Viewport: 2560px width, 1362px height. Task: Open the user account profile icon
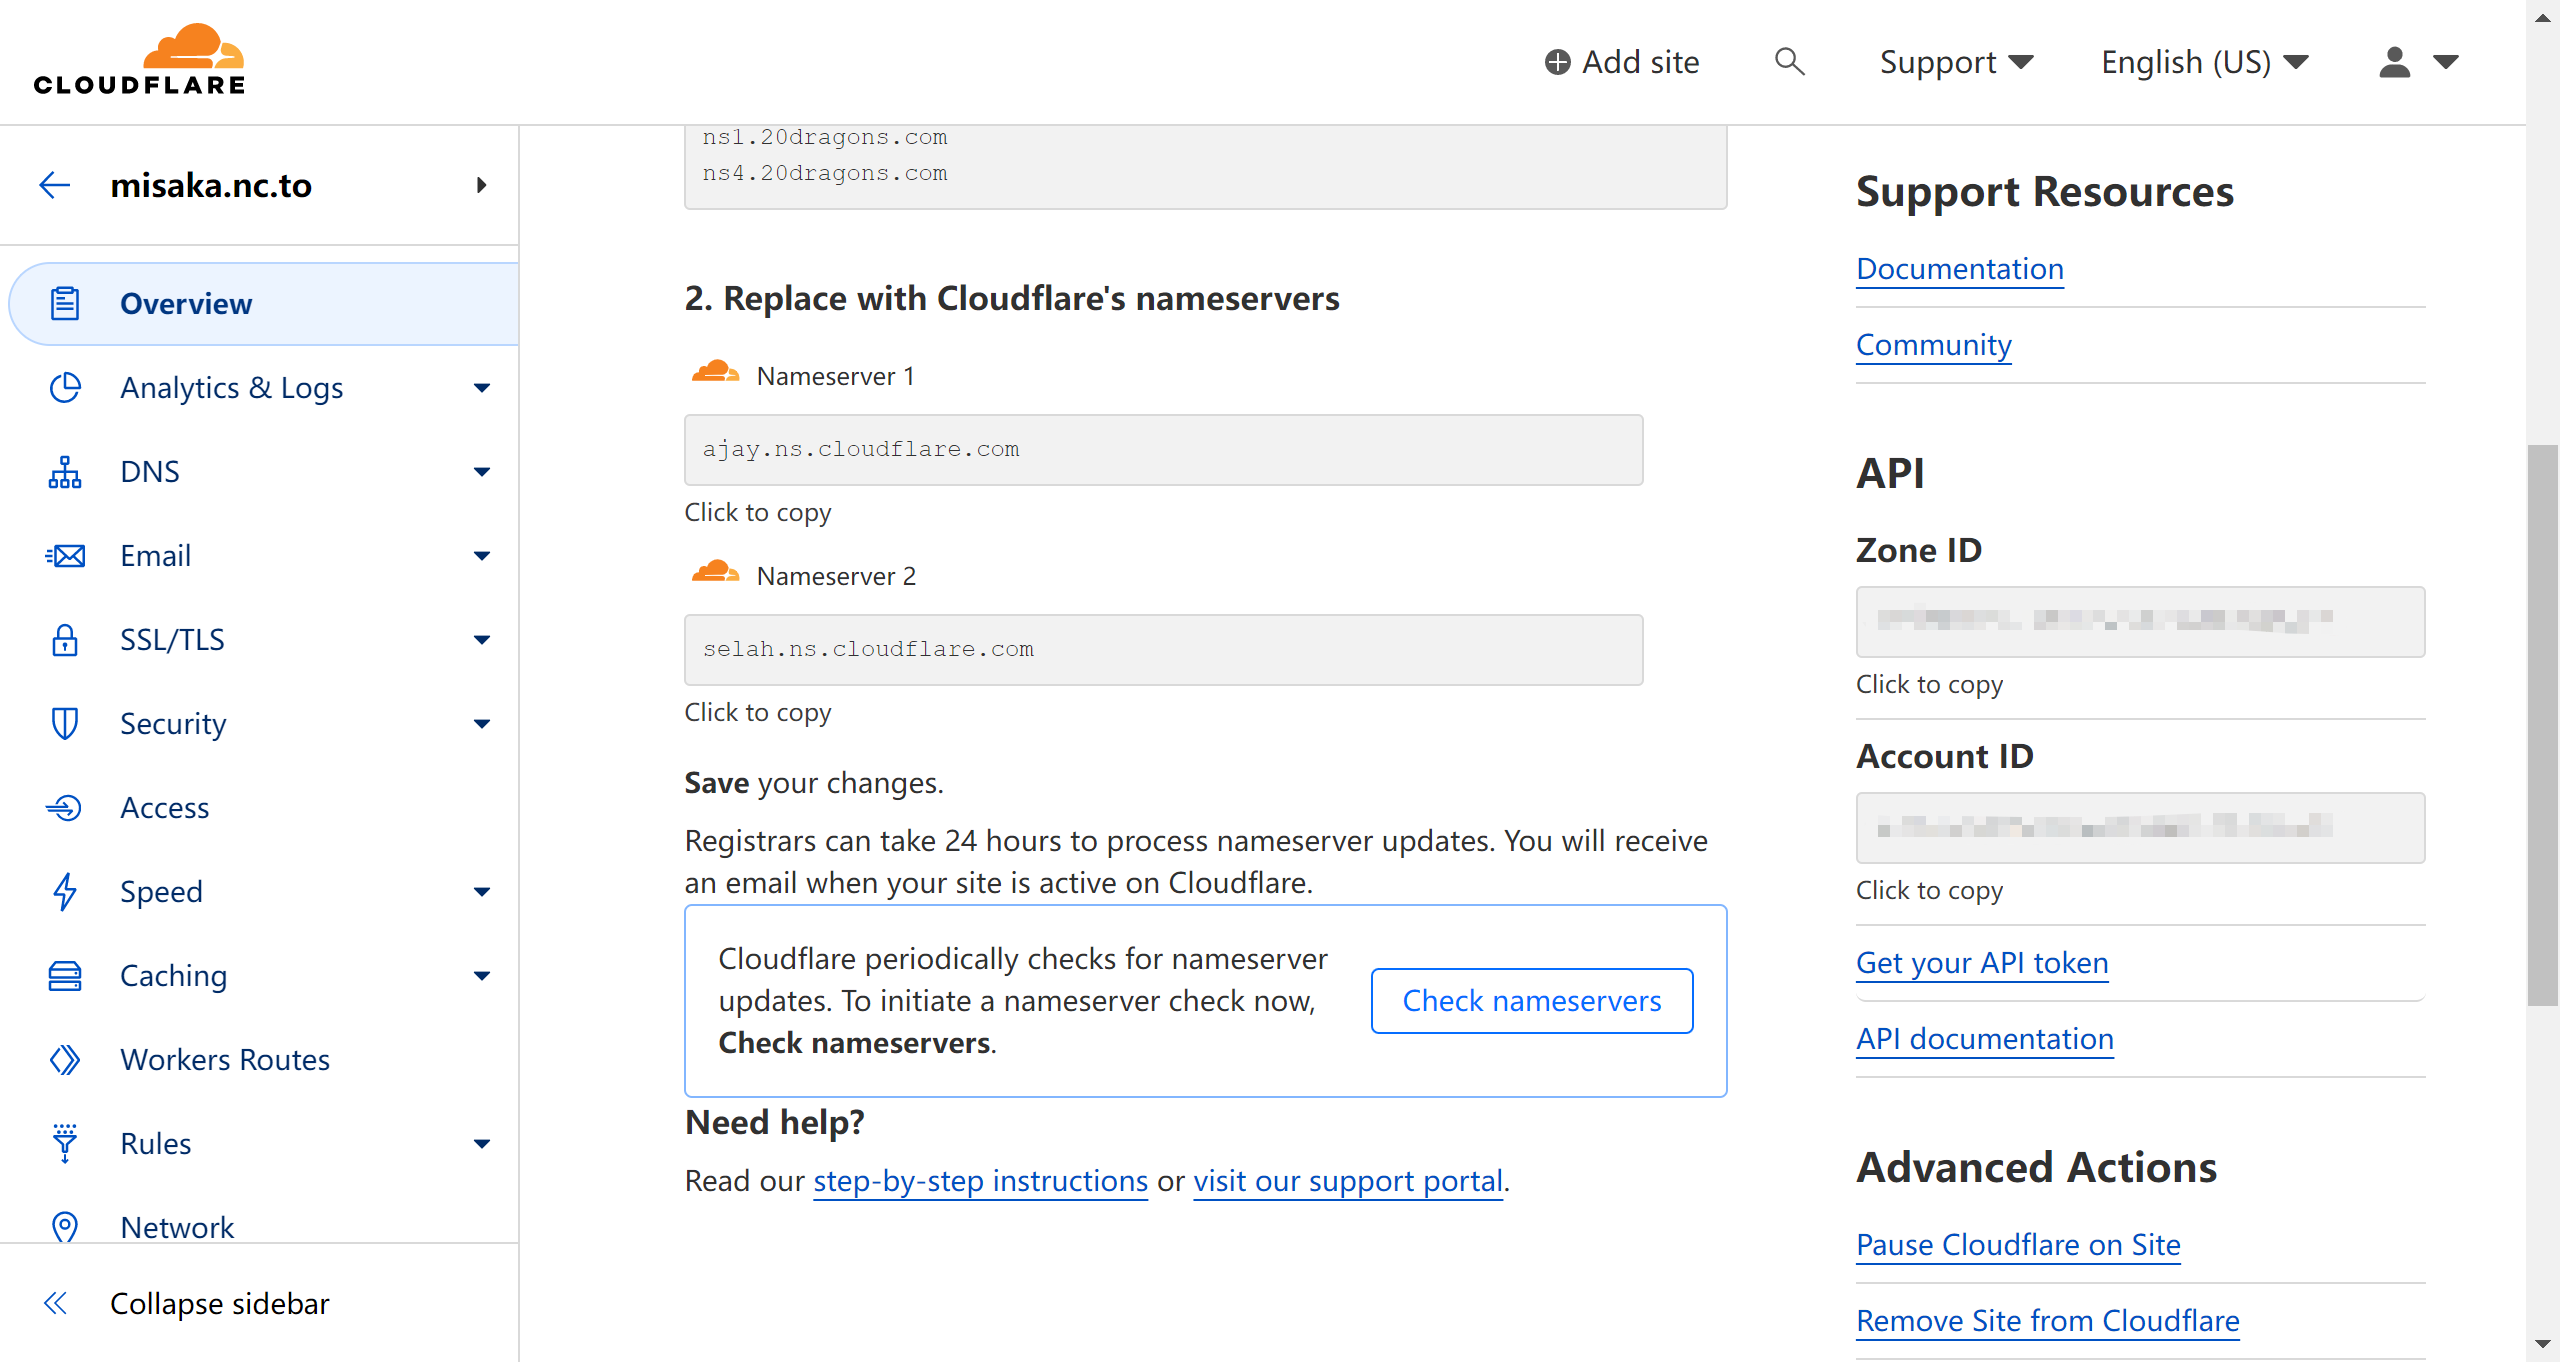(2394, 62)
